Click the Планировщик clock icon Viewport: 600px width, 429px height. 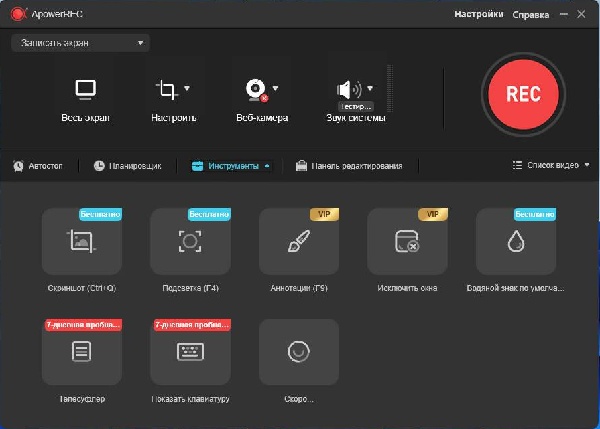(x=99, y=166)
